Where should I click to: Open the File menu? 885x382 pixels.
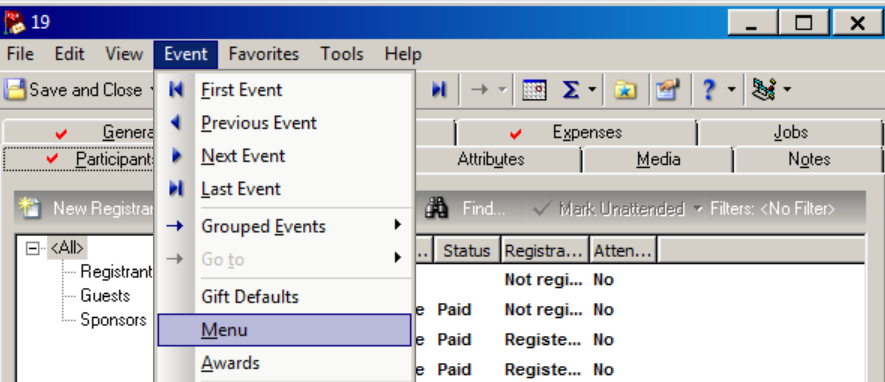(x=20, y=54)
